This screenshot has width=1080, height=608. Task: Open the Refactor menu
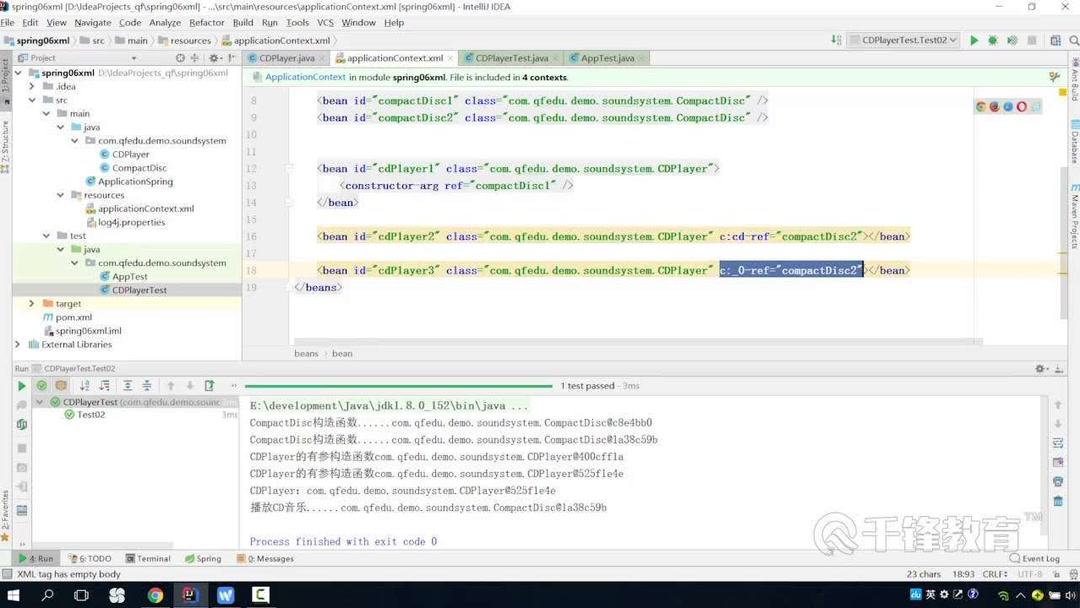point(206,22)
